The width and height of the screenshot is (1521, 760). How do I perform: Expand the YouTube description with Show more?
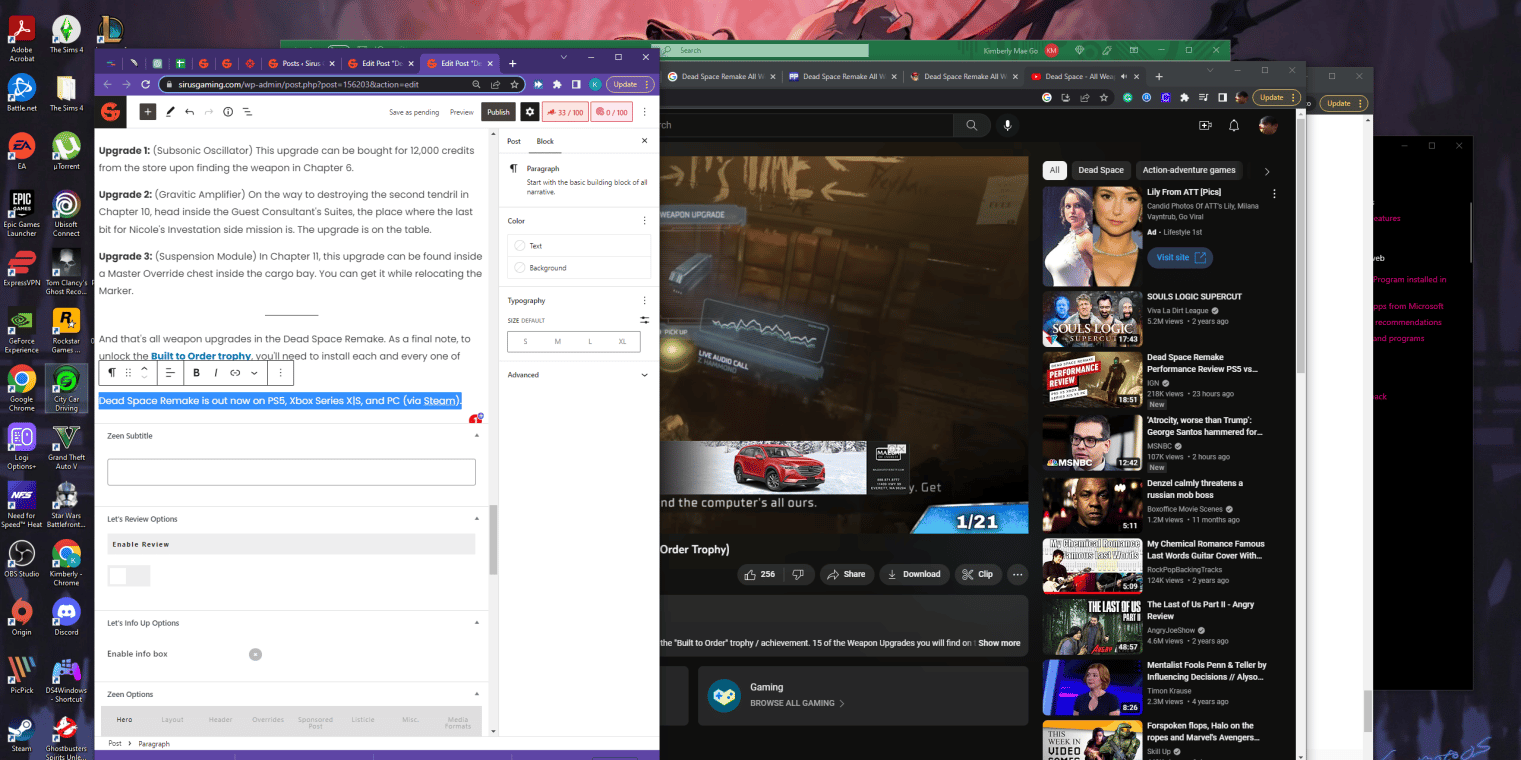coord(999,643)
